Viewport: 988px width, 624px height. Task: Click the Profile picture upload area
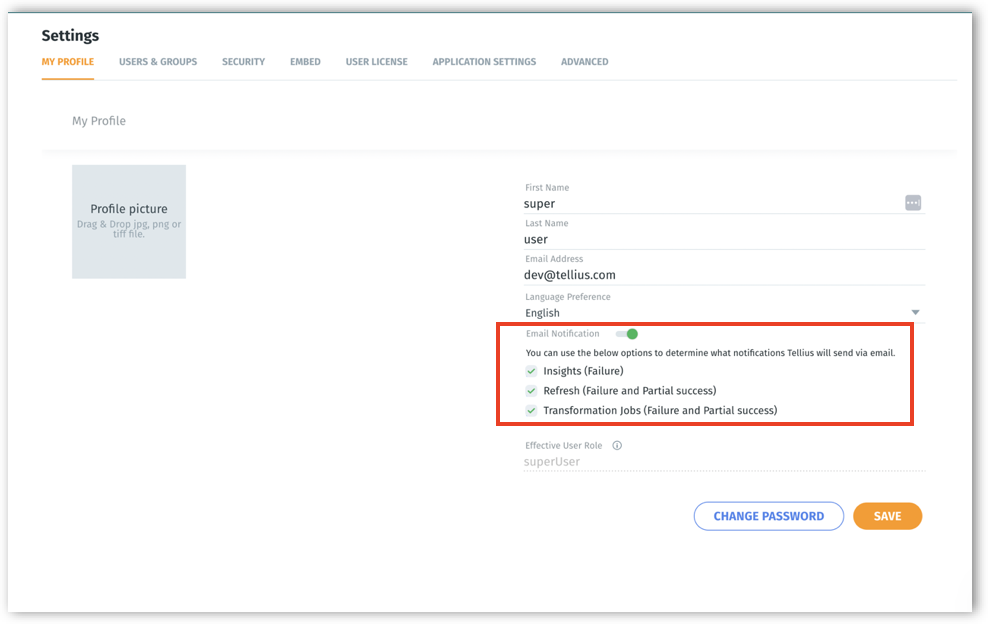129,222
